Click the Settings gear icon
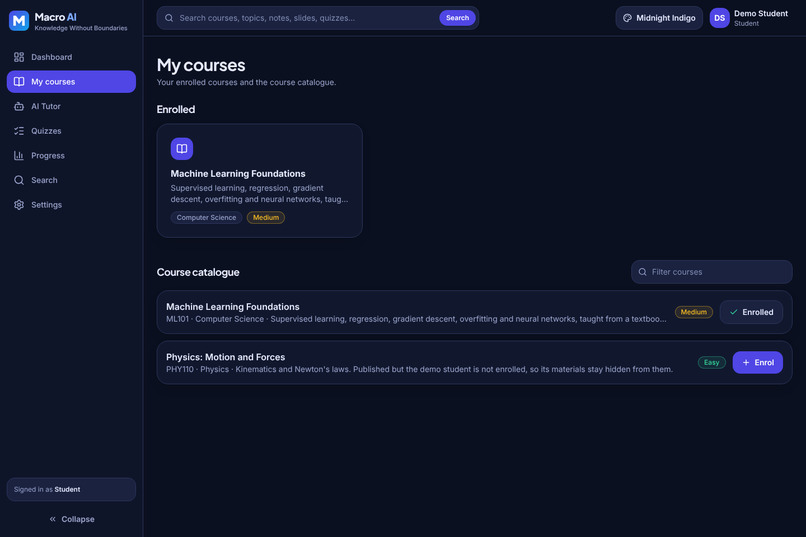This screenshot has height=537, width=806. 19,205
